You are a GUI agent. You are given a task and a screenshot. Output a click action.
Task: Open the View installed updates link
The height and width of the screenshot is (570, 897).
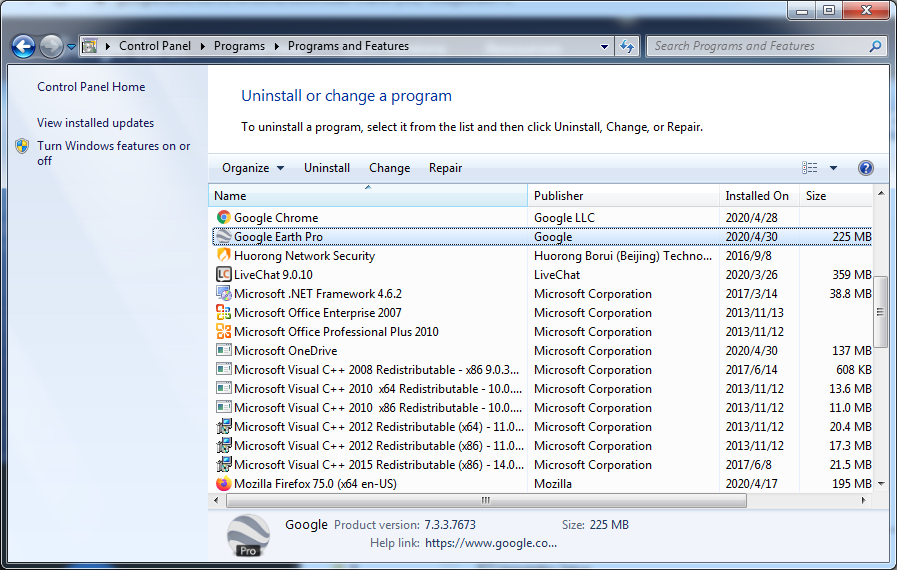click(96, 122)
